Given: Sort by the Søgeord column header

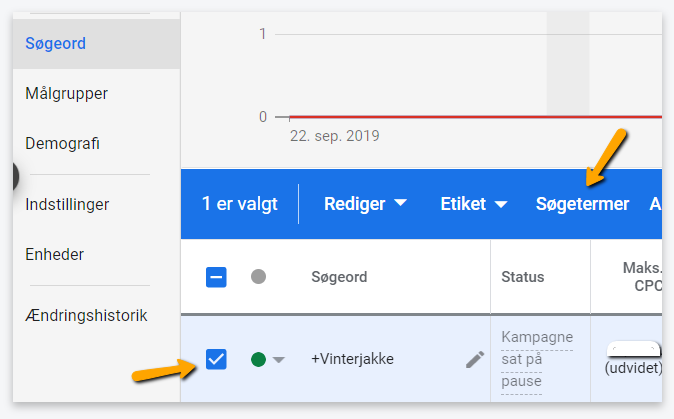Looking at the screenshot, I should pos(339,277).
